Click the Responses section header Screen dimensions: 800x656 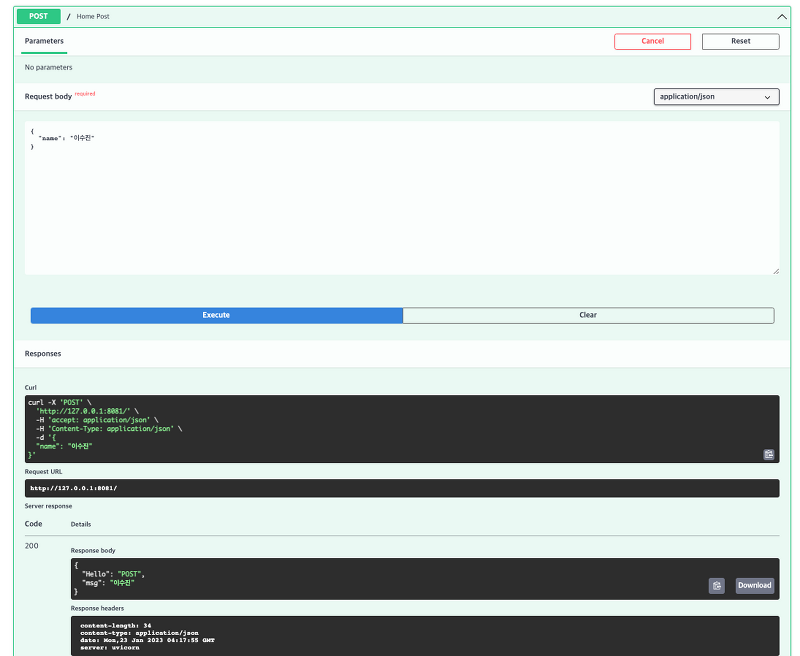pos(45,353)
